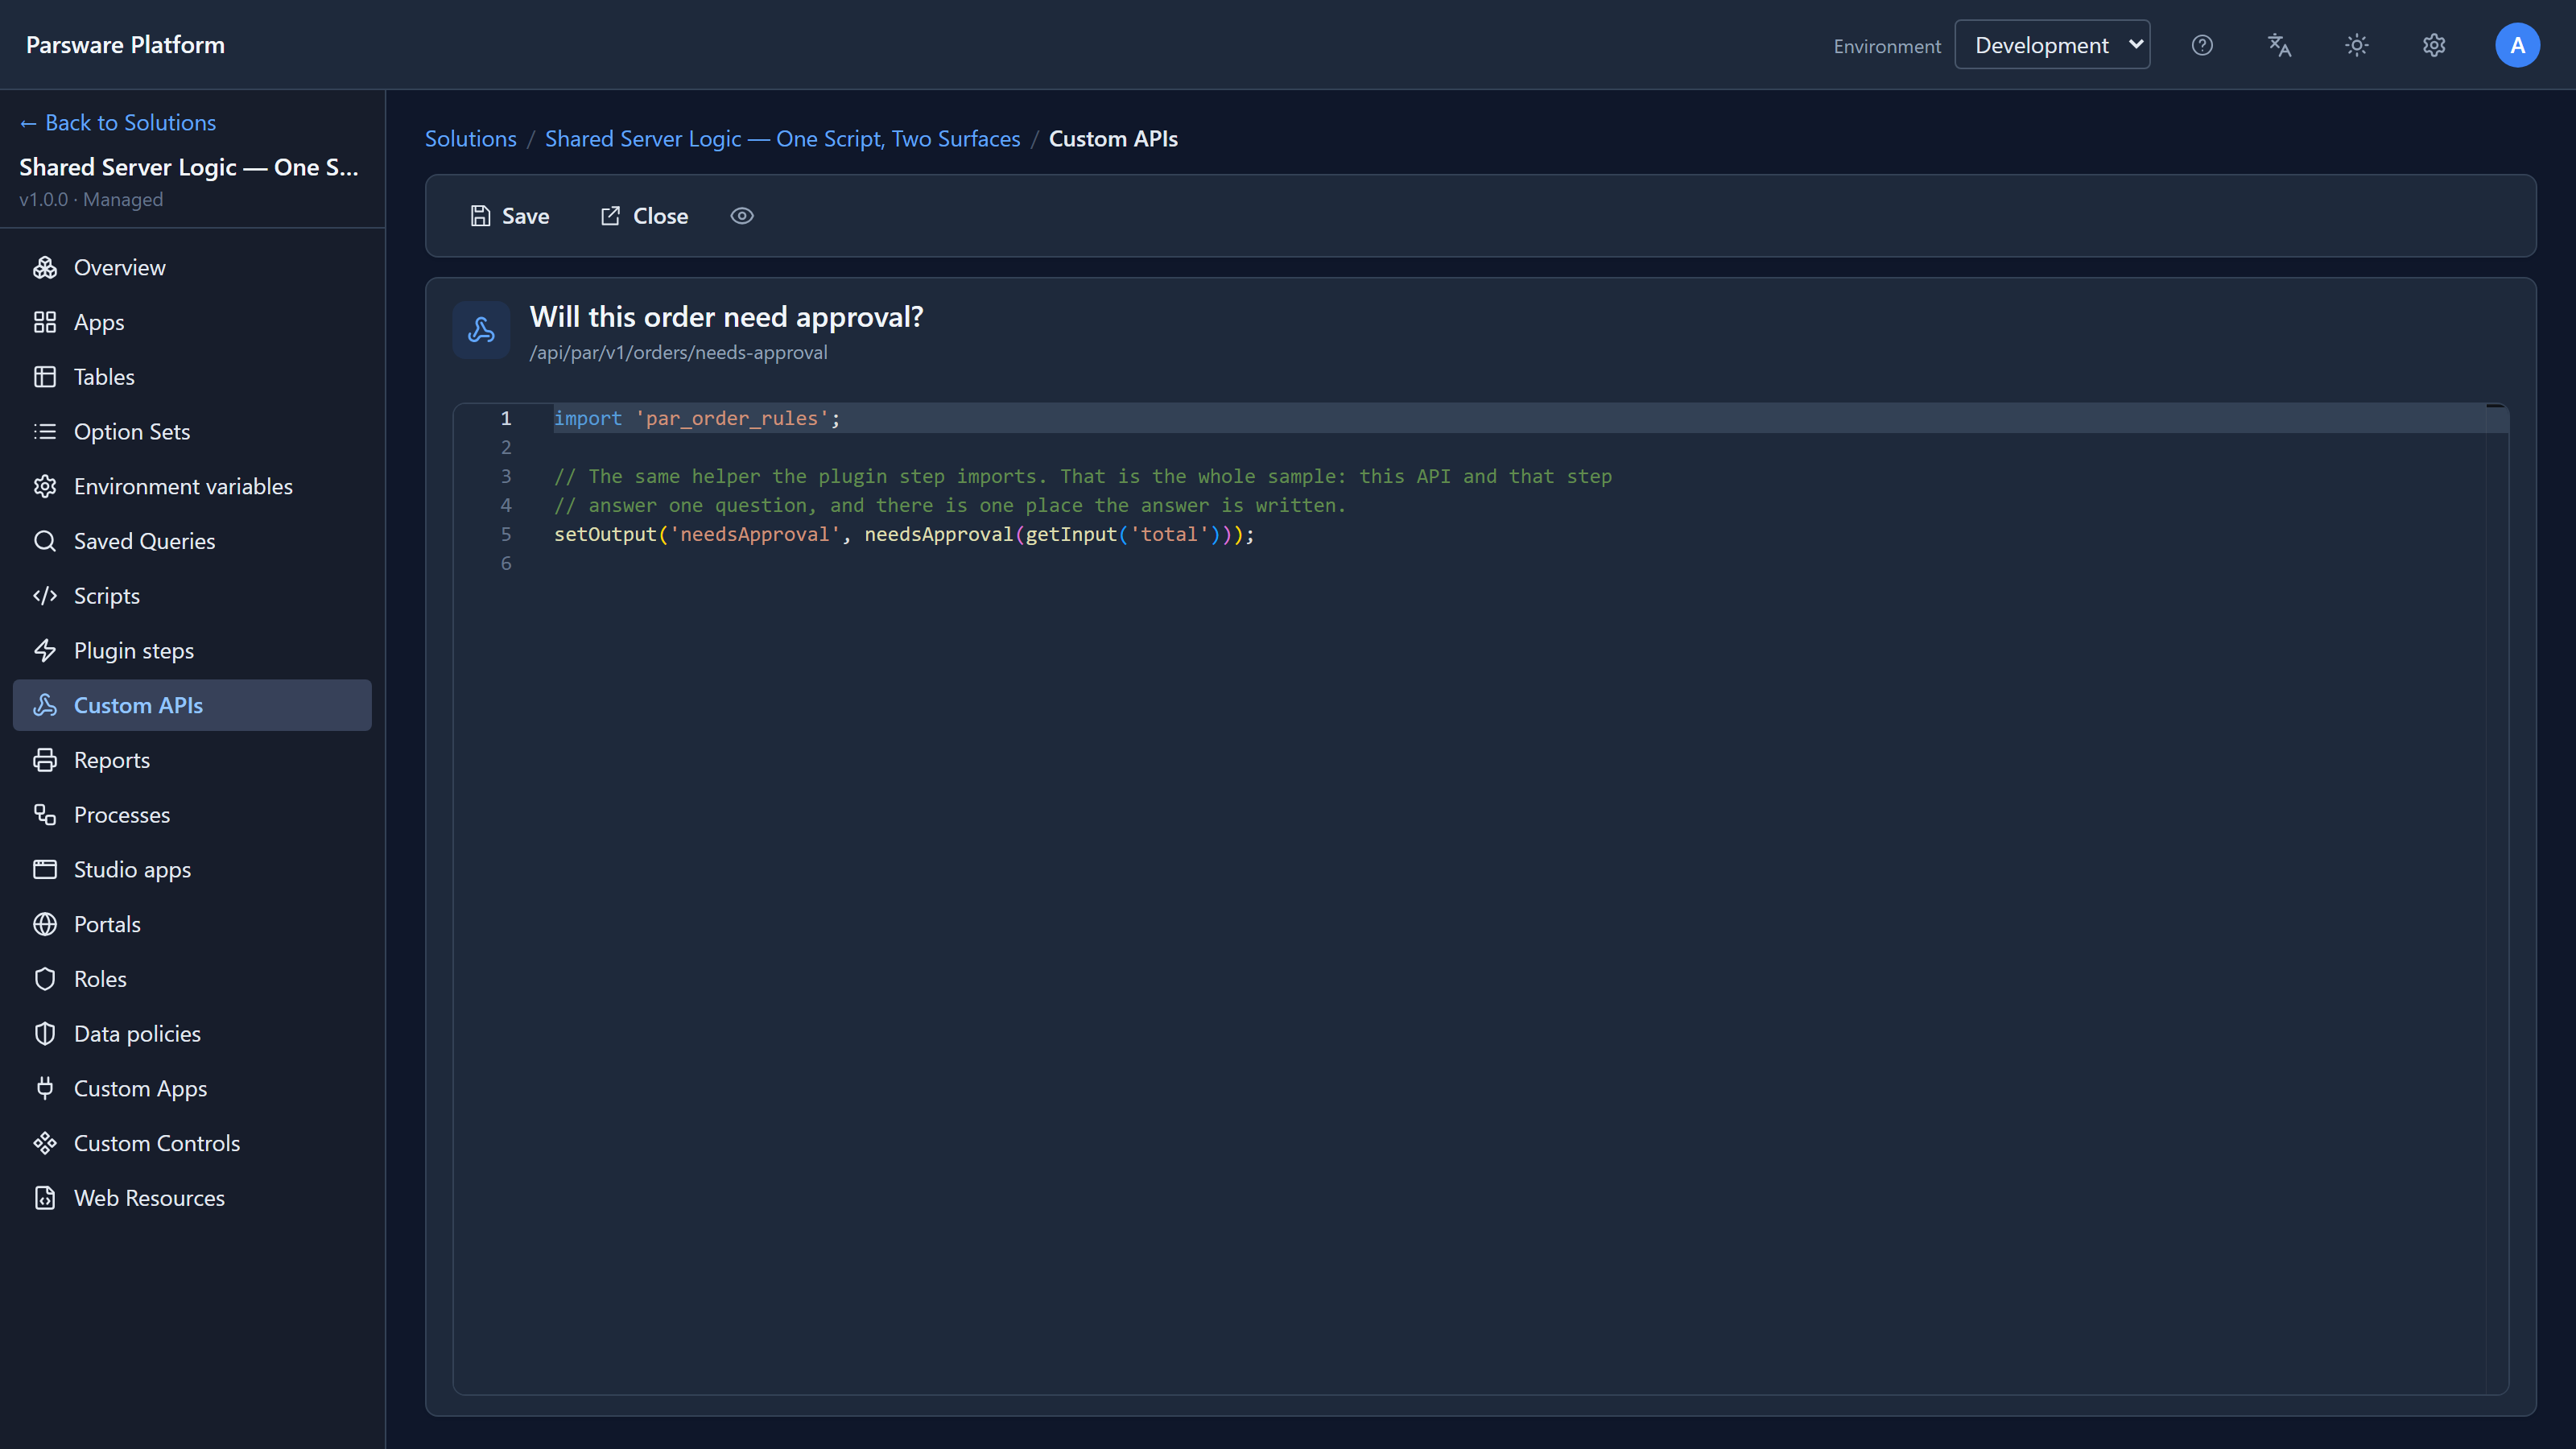
Task: Click line number 6 in the editor gutter
Action: [x=506, y=564]
